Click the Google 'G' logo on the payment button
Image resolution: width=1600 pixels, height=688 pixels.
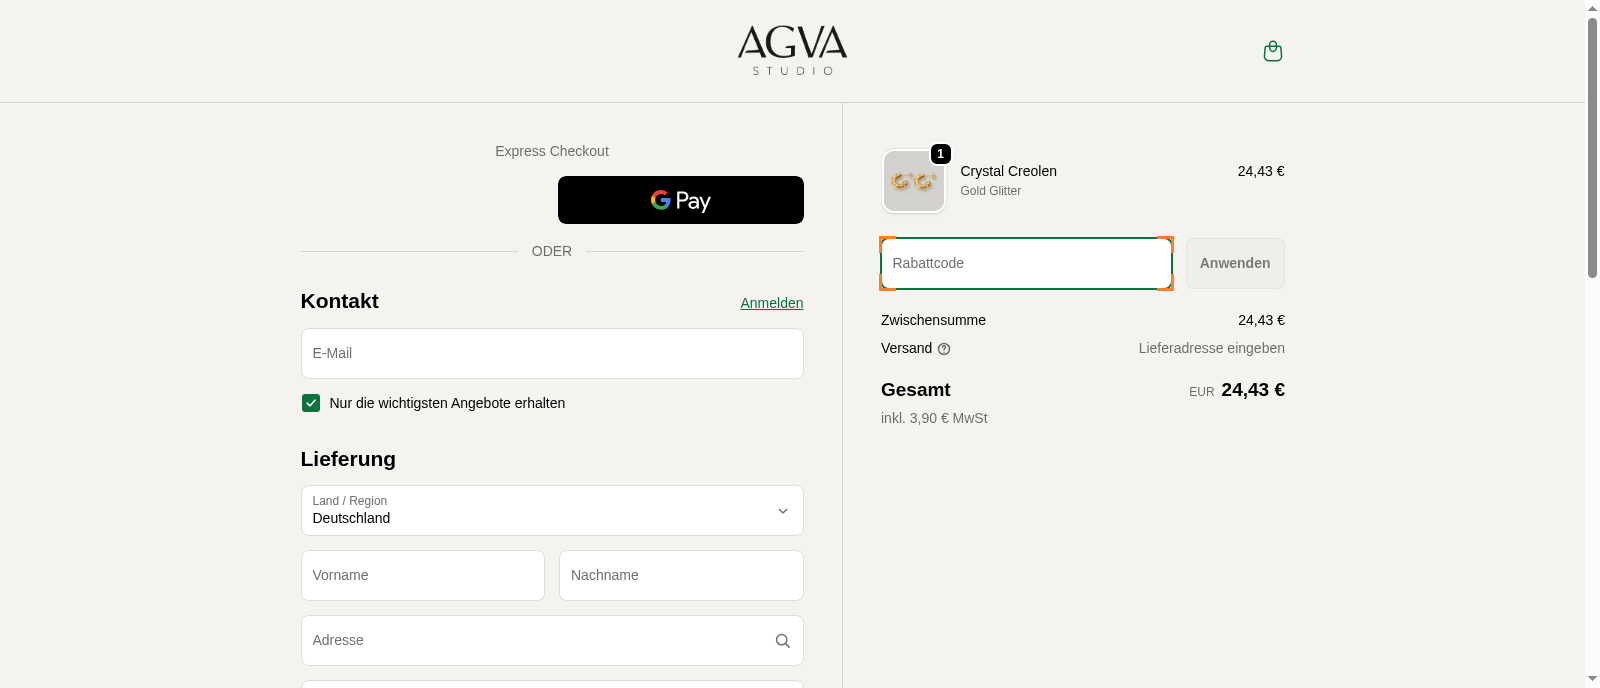(662, 200)
